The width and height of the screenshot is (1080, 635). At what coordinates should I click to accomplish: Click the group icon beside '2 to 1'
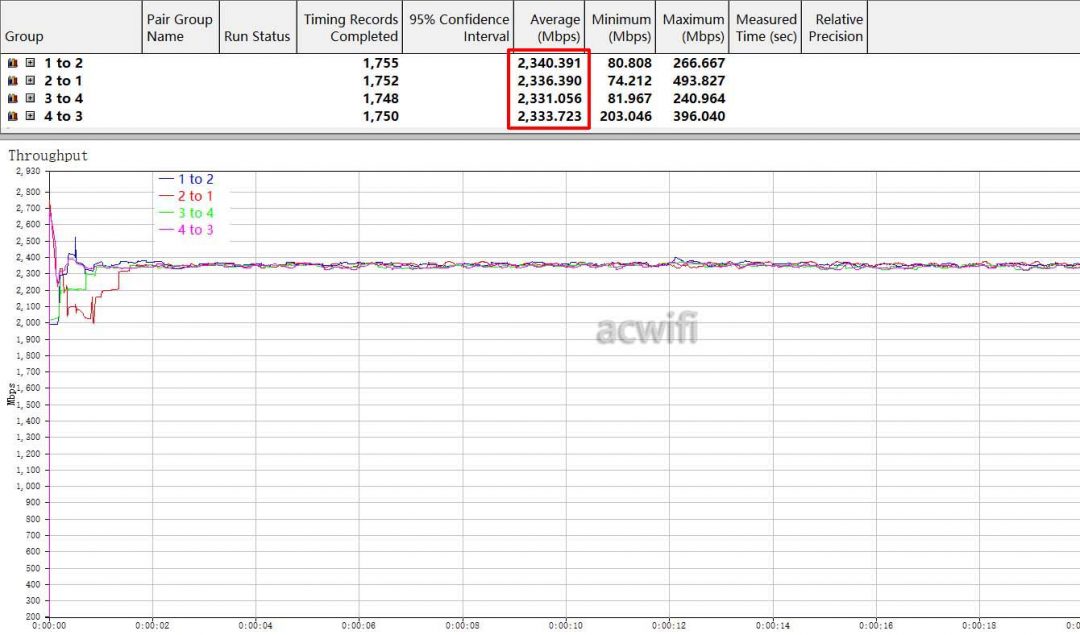coord(13,81)
